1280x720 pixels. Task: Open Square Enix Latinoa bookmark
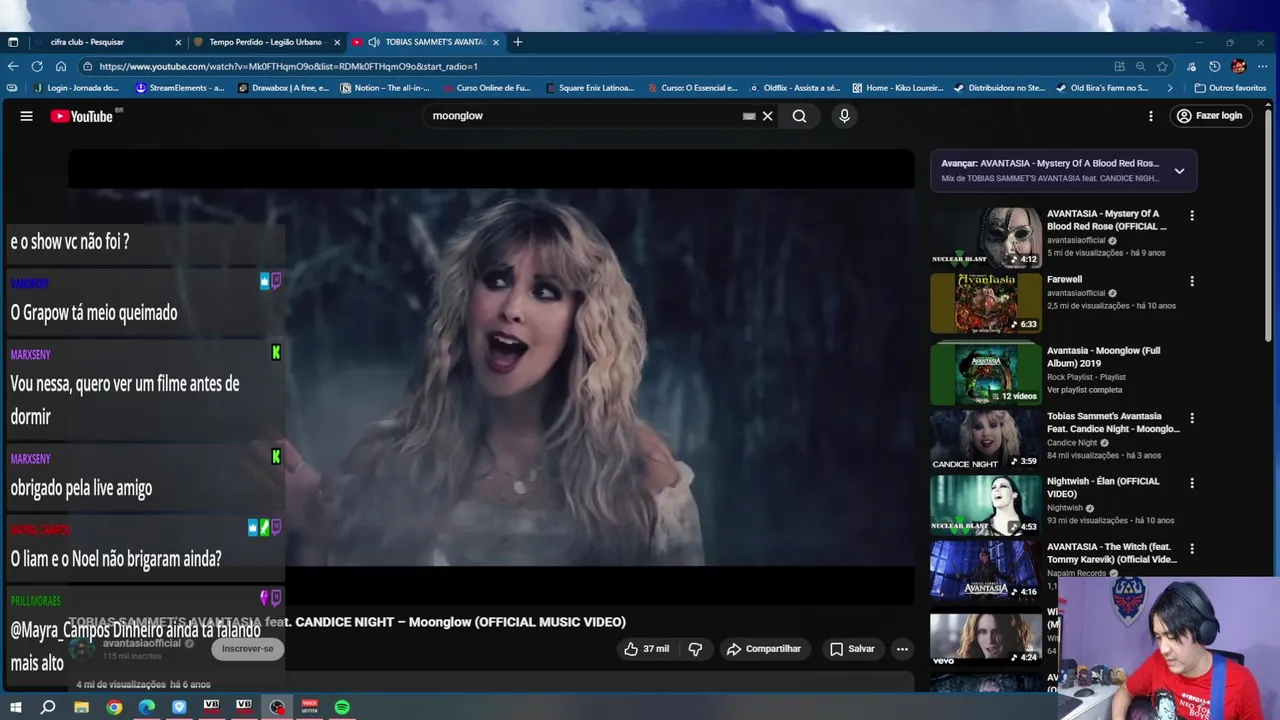590,88
